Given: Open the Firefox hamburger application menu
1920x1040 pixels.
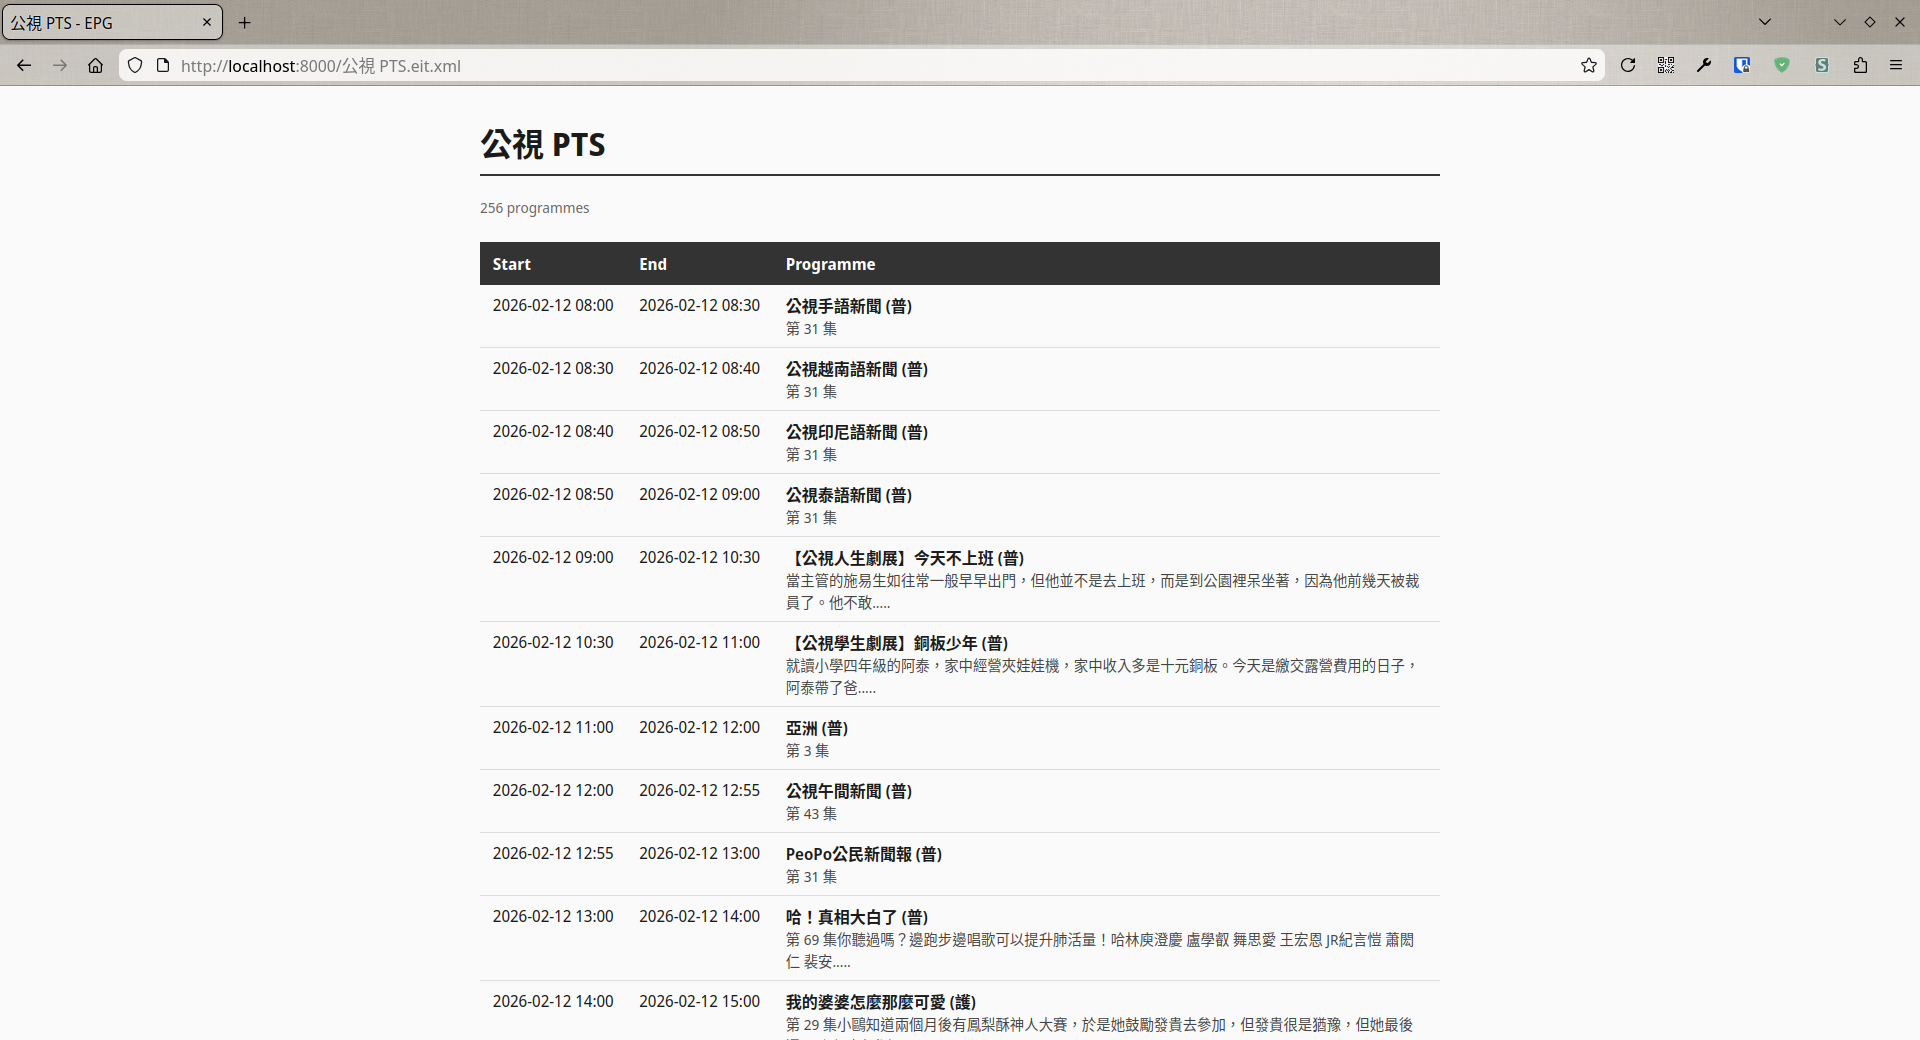Looking at the screenshot, I should pyautogui.click(x=1896, y=65).
